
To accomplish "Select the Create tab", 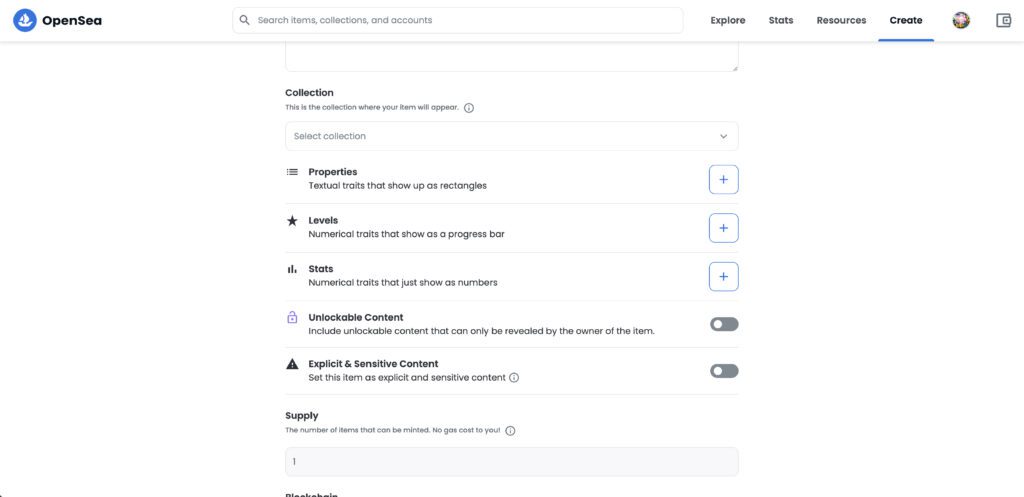I will pos(906,20).
